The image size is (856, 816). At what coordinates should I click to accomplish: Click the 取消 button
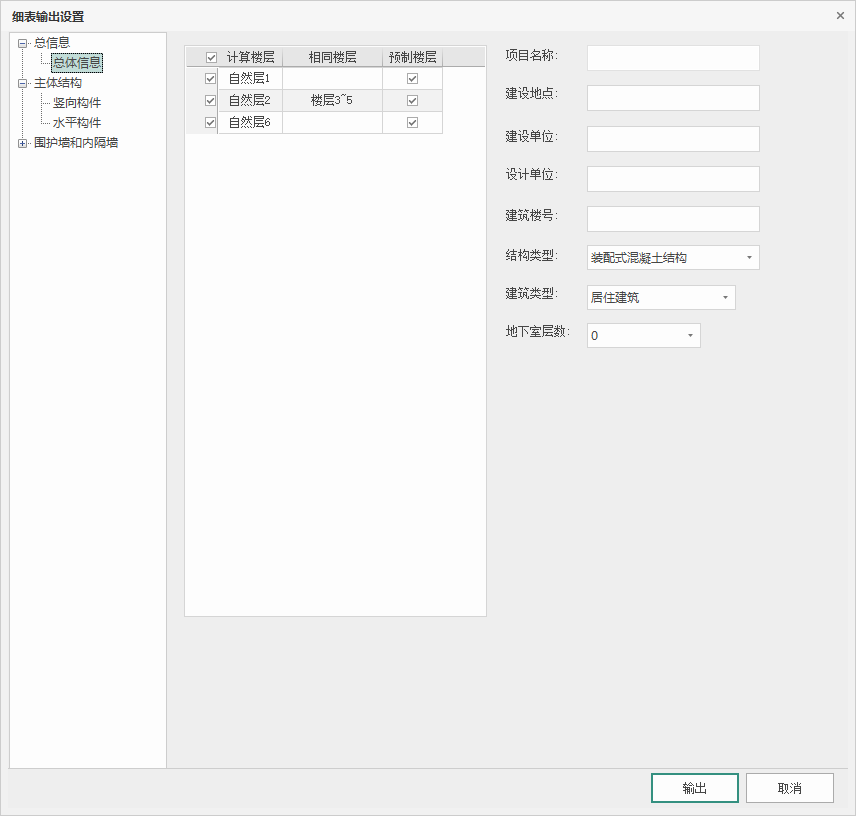[790, 788]
